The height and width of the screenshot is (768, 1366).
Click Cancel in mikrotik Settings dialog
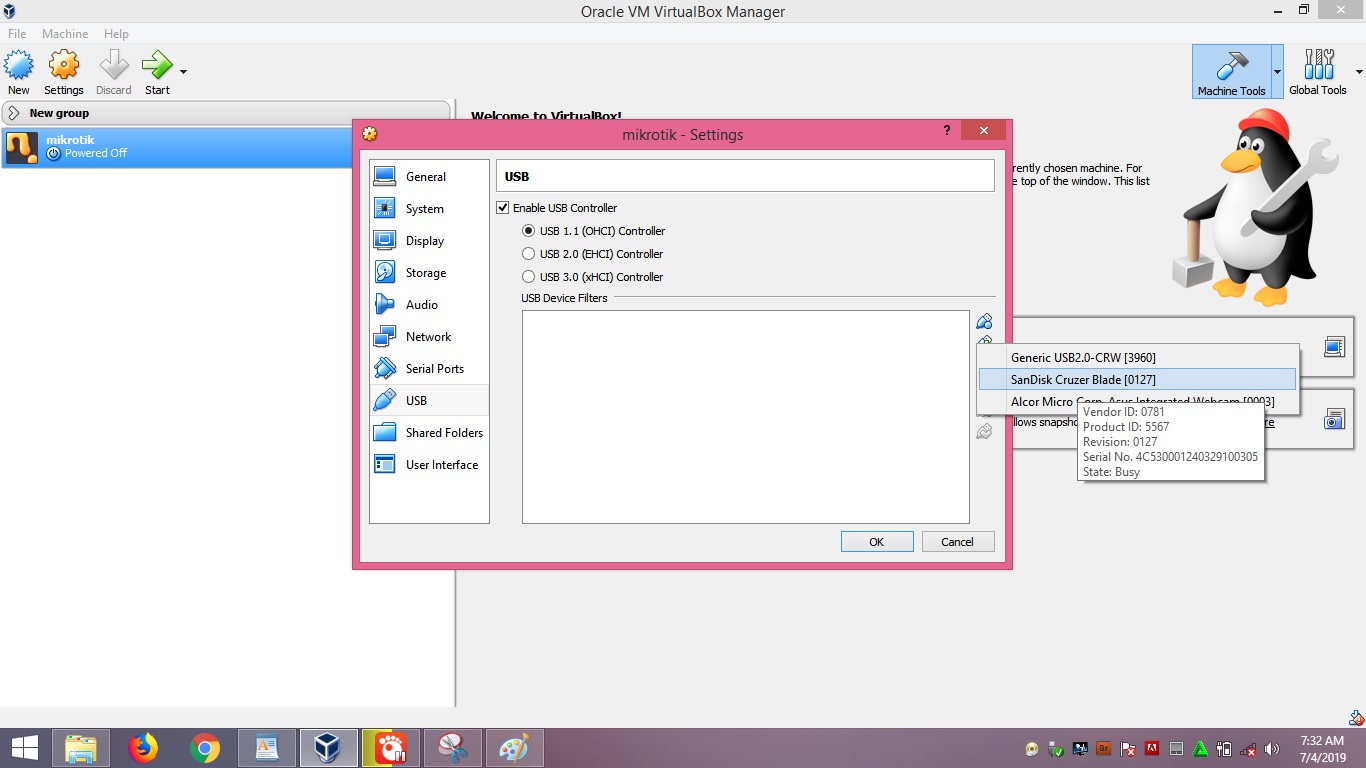[x=957, y=542]
